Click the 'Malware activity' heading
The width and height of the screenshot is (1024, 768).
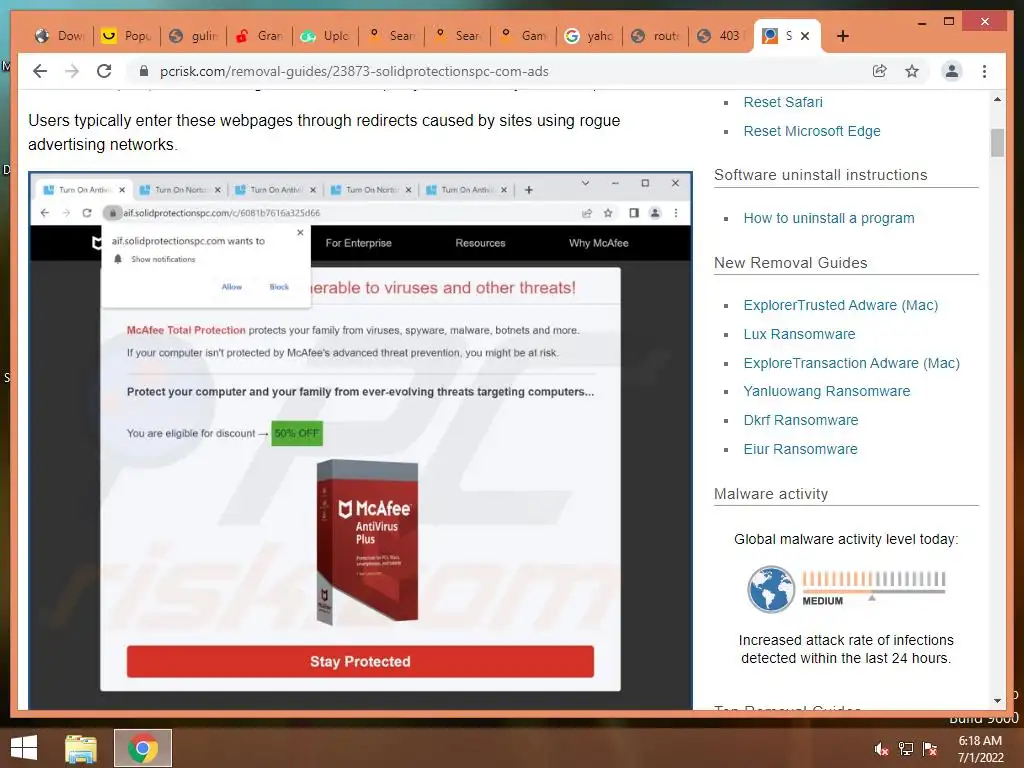771,494
